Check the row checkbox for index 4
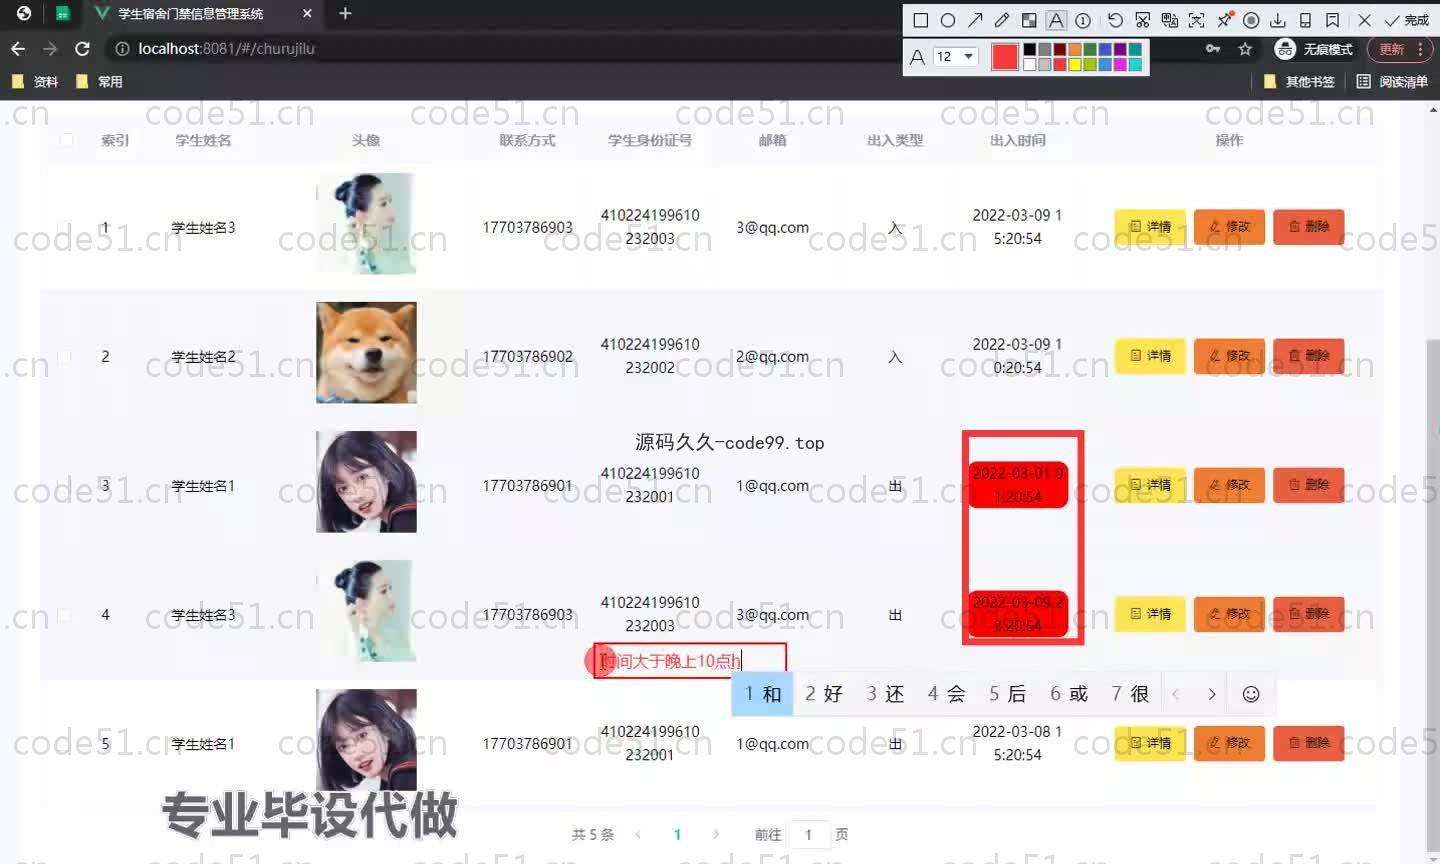1440x864 pixels. pos(65,614)
